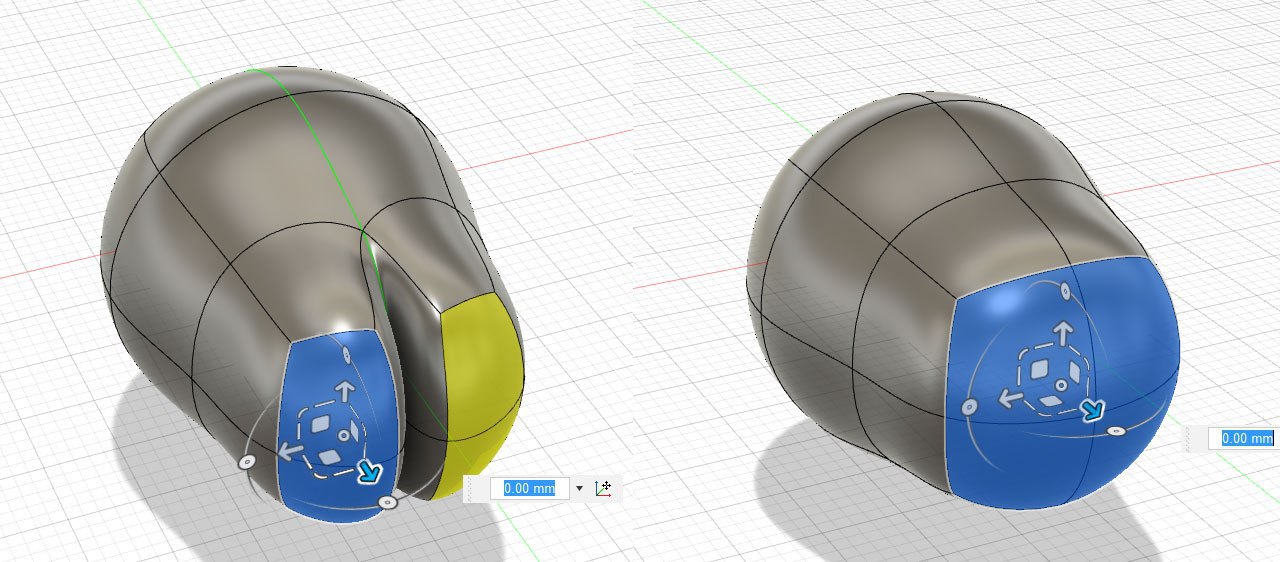Click the upward move arrow on the smooth model manipulator

coord(1063,333)
